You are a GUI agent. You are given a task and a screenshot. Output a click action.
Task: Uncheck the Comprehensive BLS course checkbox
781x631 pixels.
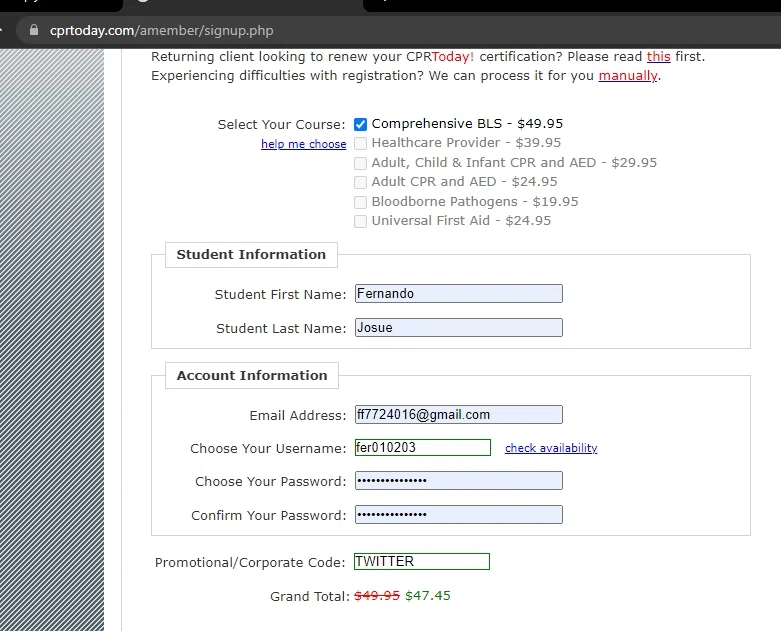point(360,124)
